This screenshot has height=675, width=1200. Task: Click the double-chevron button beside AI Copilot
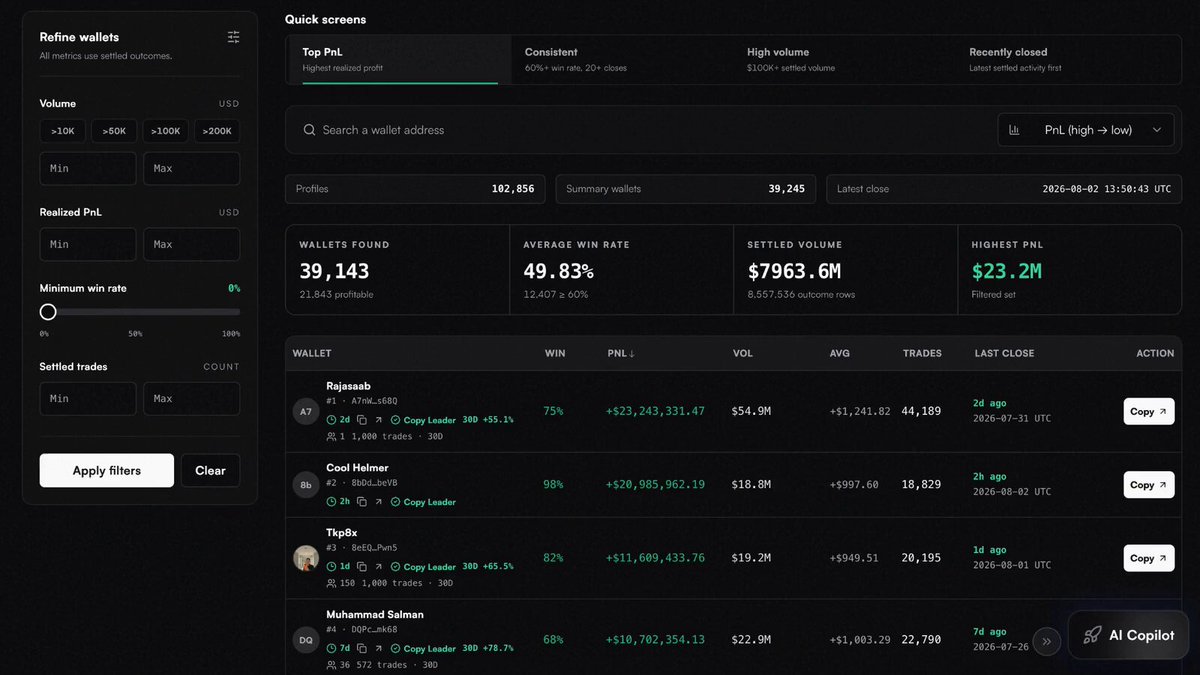click(1047, 641)
